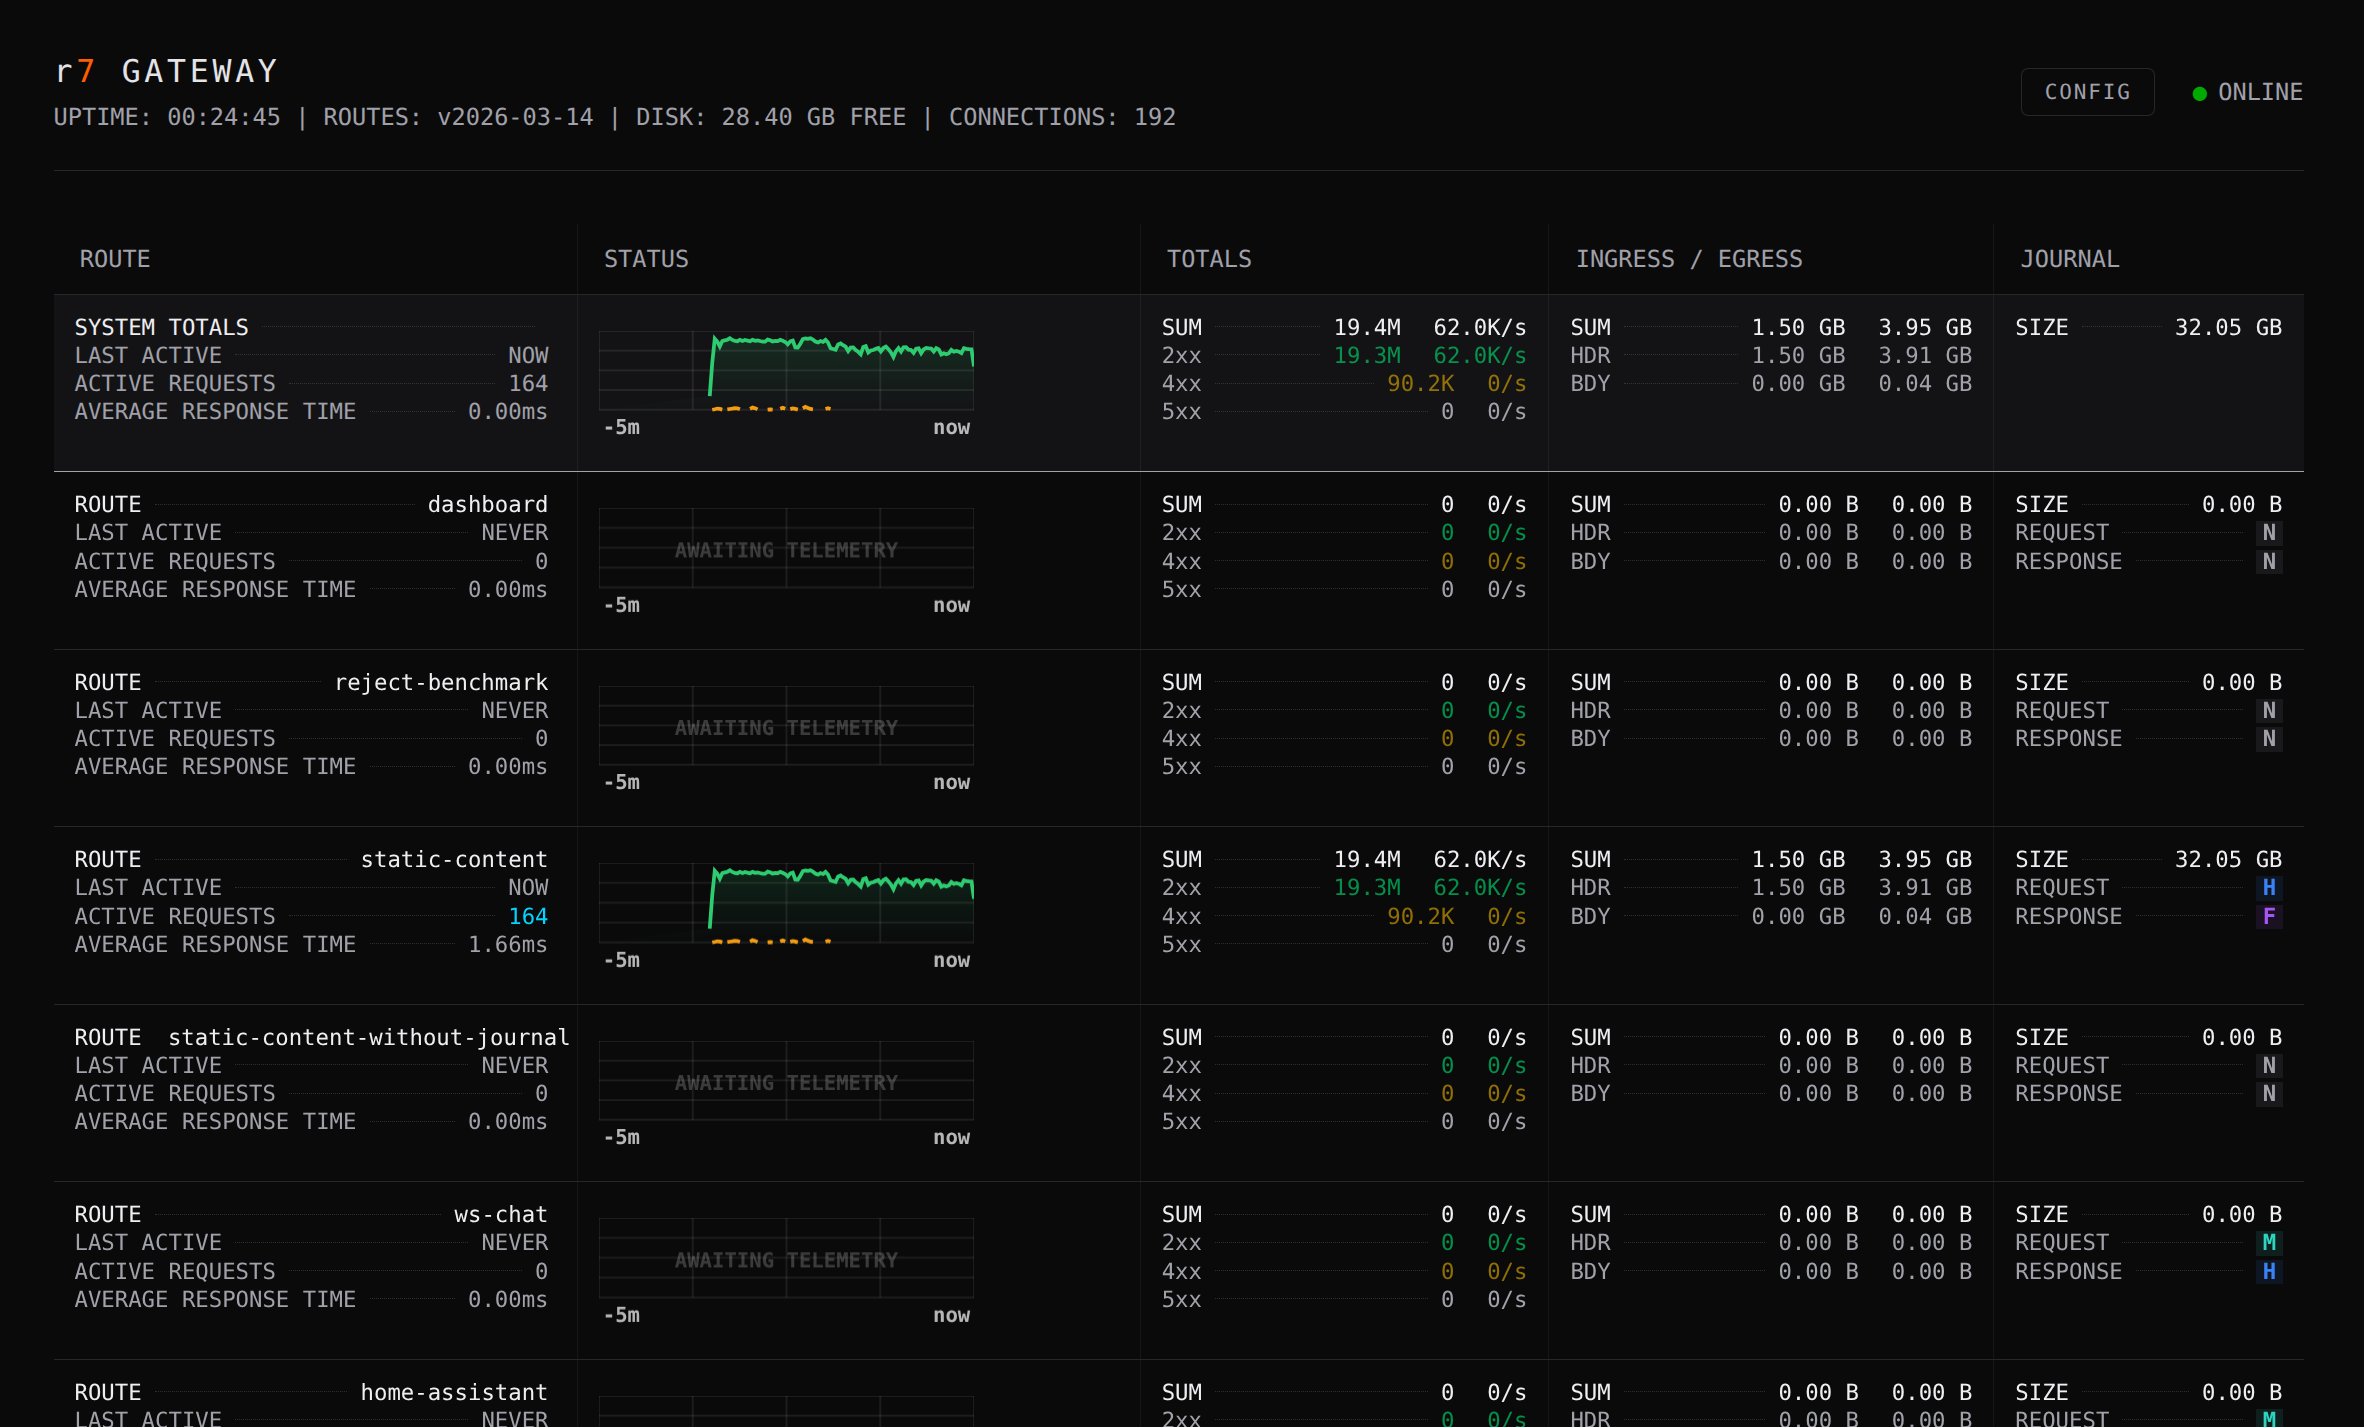Screen dimensions: 2364x1427
Task: Click the STATUS column header
Action: pos(646,259)
